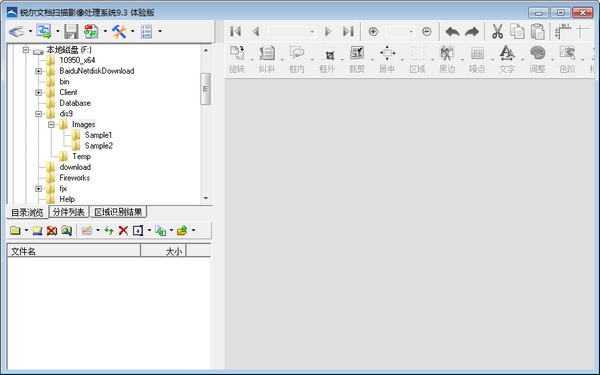Click the folder tree scrollbar down arrow

click(206, 198)
